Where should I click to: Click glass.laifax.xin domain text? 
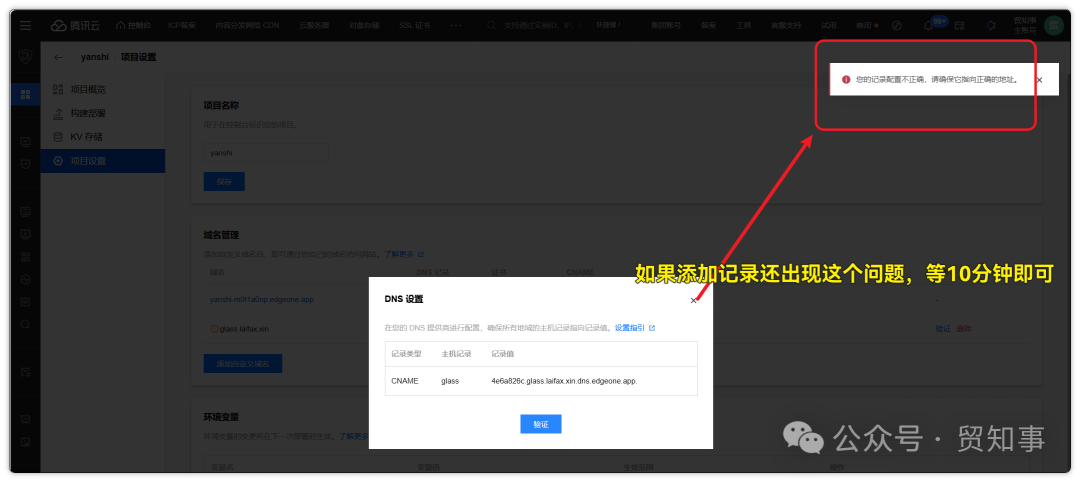pos(244,329)
